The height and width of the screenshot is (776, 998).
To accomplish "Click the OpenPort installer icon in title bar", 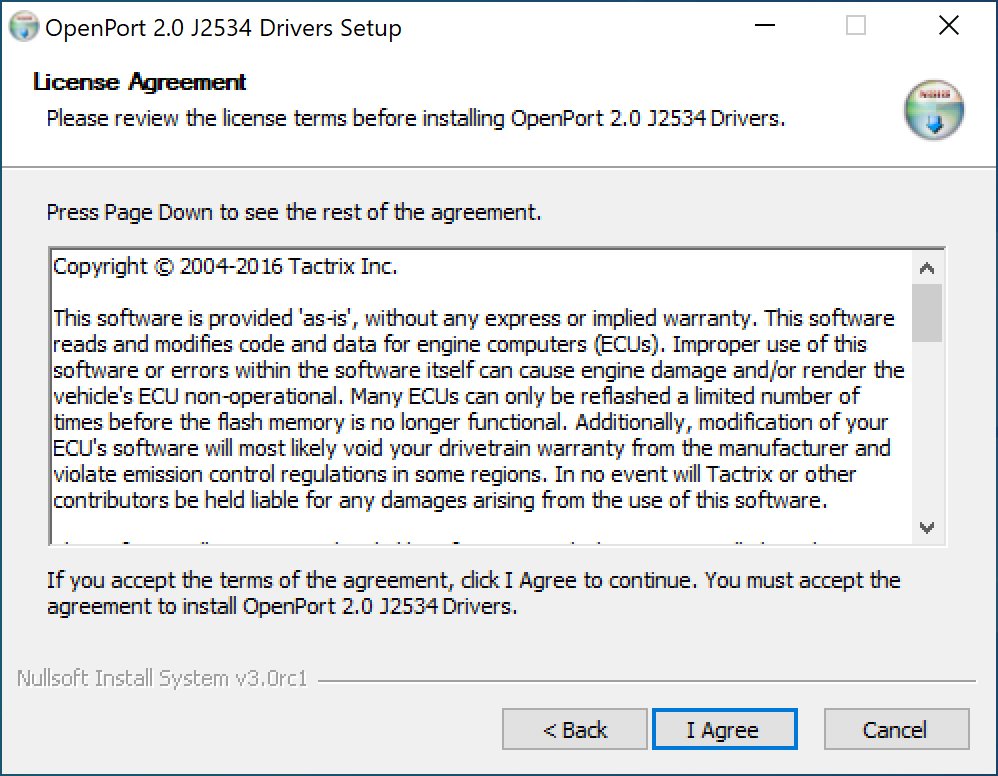I will click(x=24, y=27).
